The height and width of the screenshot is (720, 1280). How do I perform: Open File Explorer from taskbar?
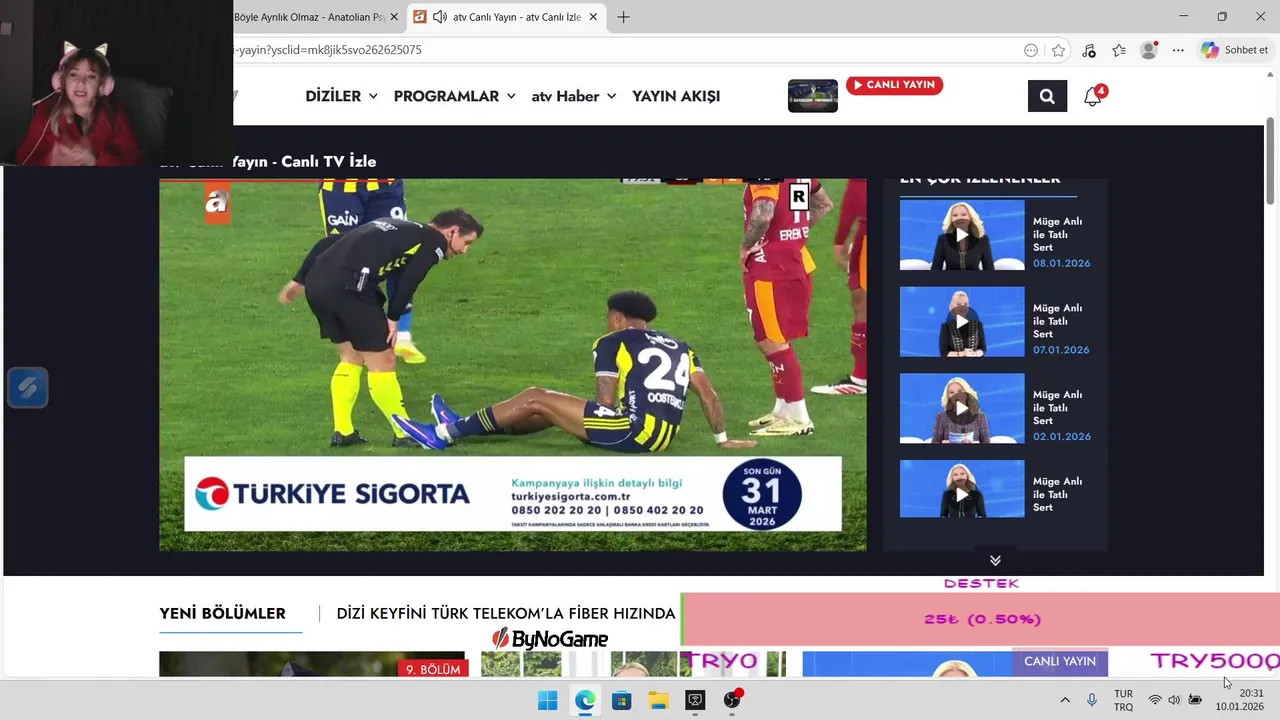point(658,700)
